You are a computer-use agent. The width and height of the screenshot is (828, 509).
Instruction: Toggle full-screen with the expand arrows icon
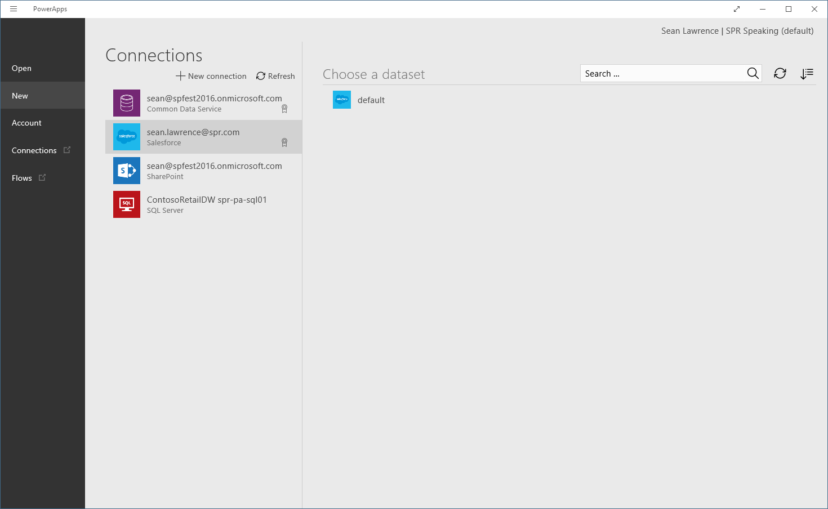pos(737,9)
